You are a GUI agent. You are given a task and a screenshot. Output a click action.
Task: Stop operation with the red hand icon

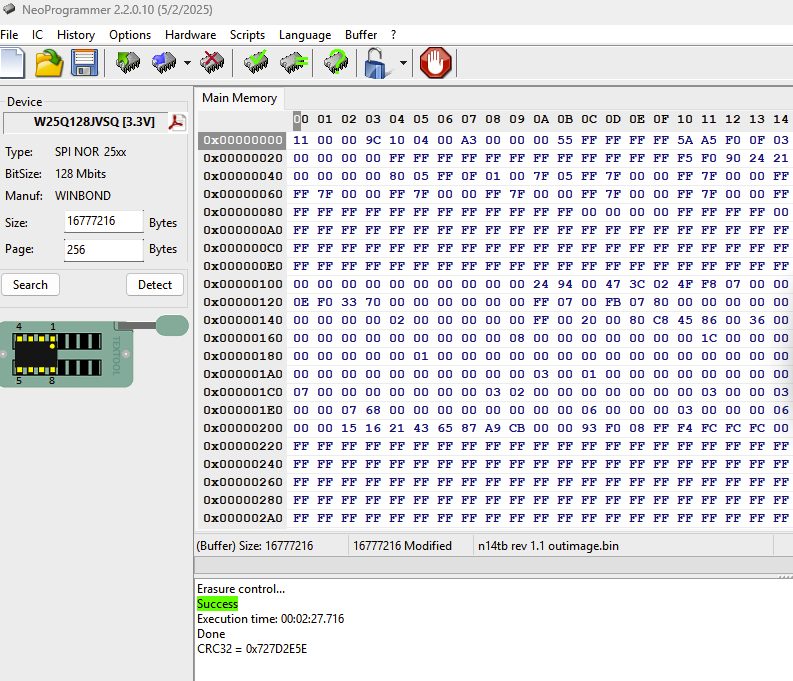(435, 63)
